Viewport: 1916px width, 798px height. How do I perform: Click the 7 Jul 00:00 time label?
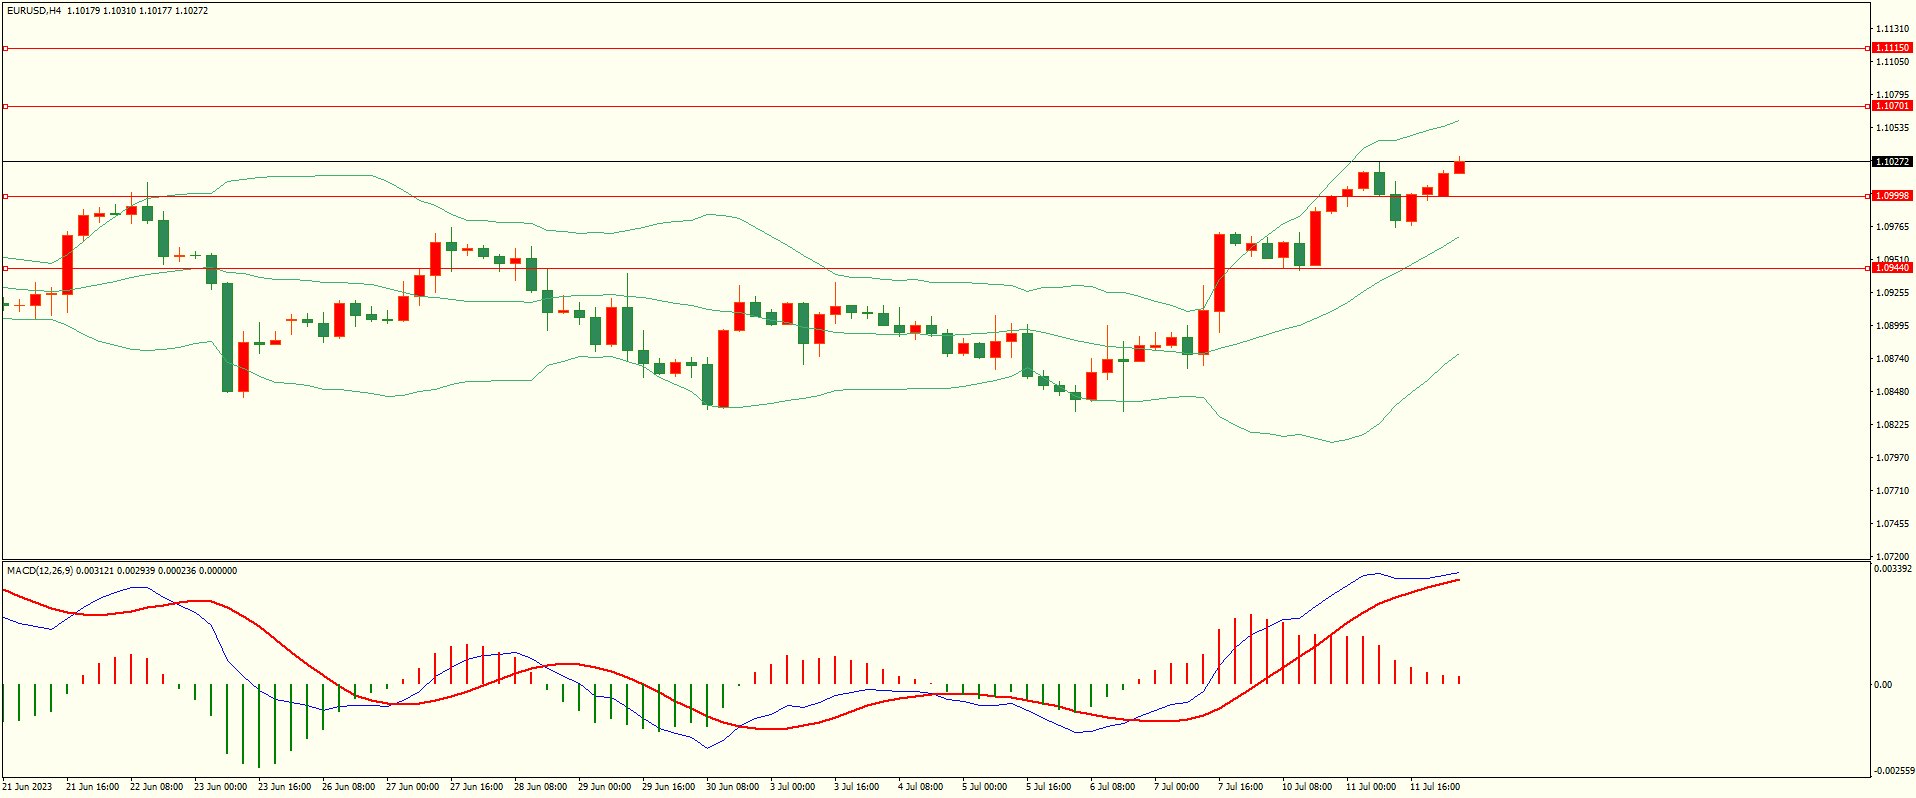[1176, 787]
